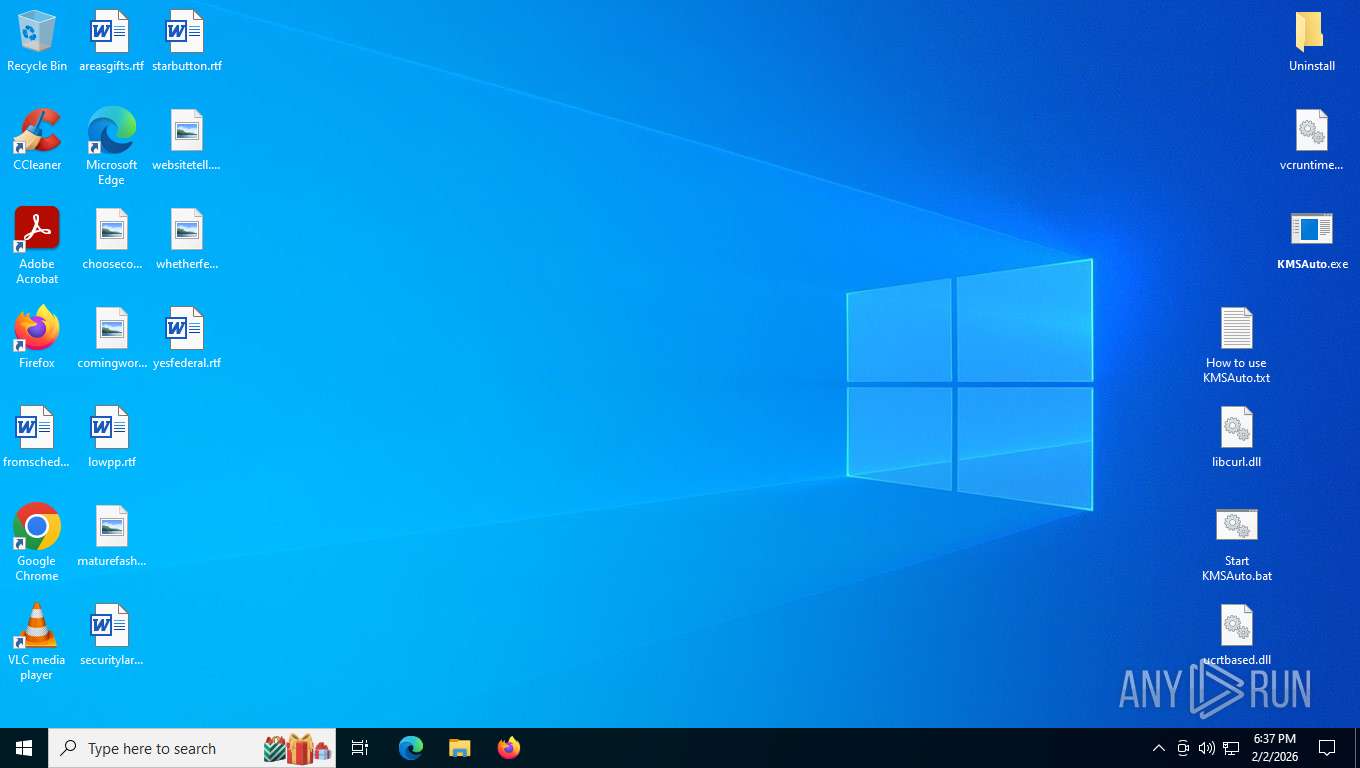1360x768 pixels.
Task: Select the whetherfe image file icon
Action: pyautogui.click(x=187, y=240)
